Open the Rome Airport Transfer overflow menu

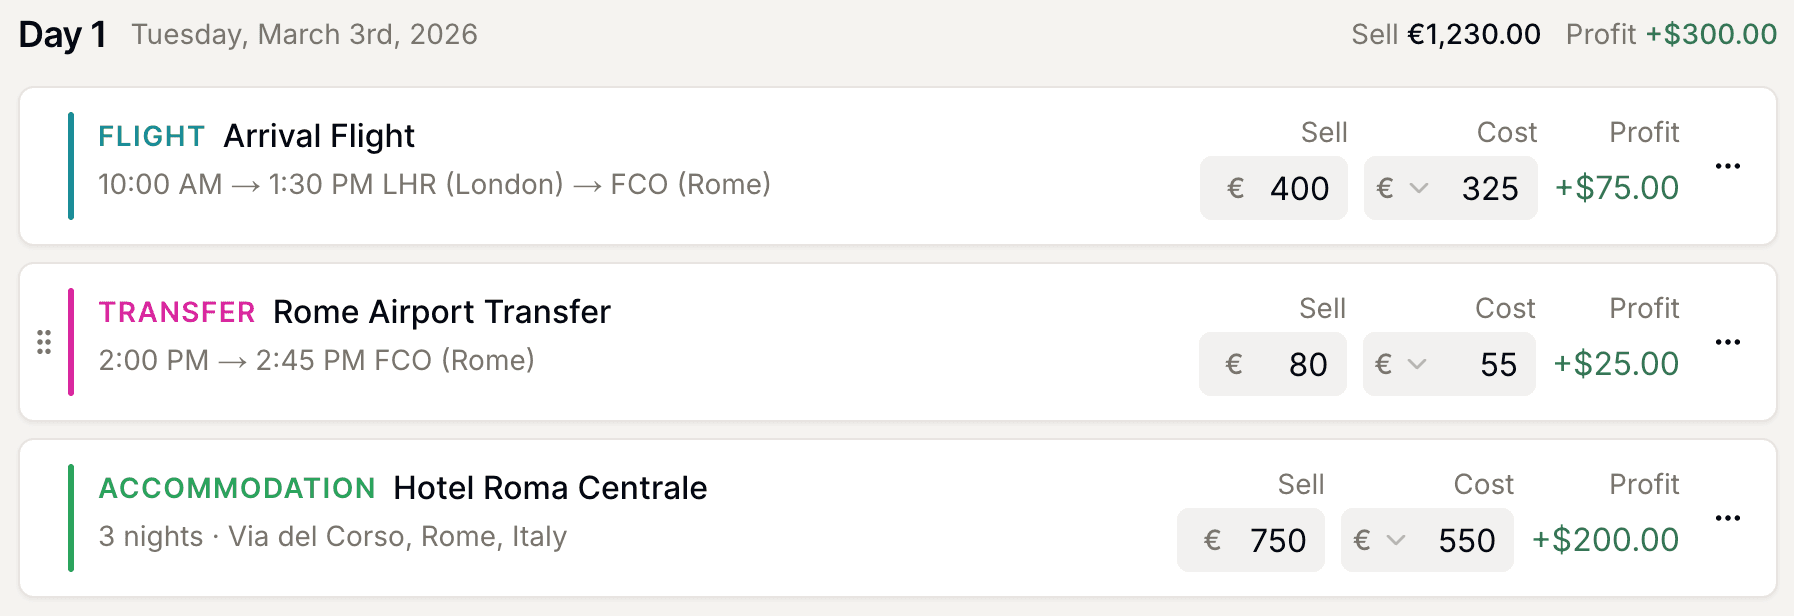coord(1729,341)
